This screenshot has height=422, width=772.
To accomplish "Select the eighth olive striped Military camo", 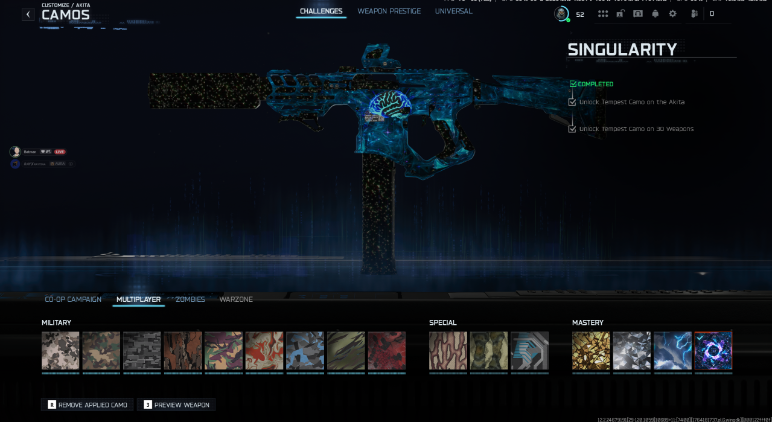I will tap(346, 351).
